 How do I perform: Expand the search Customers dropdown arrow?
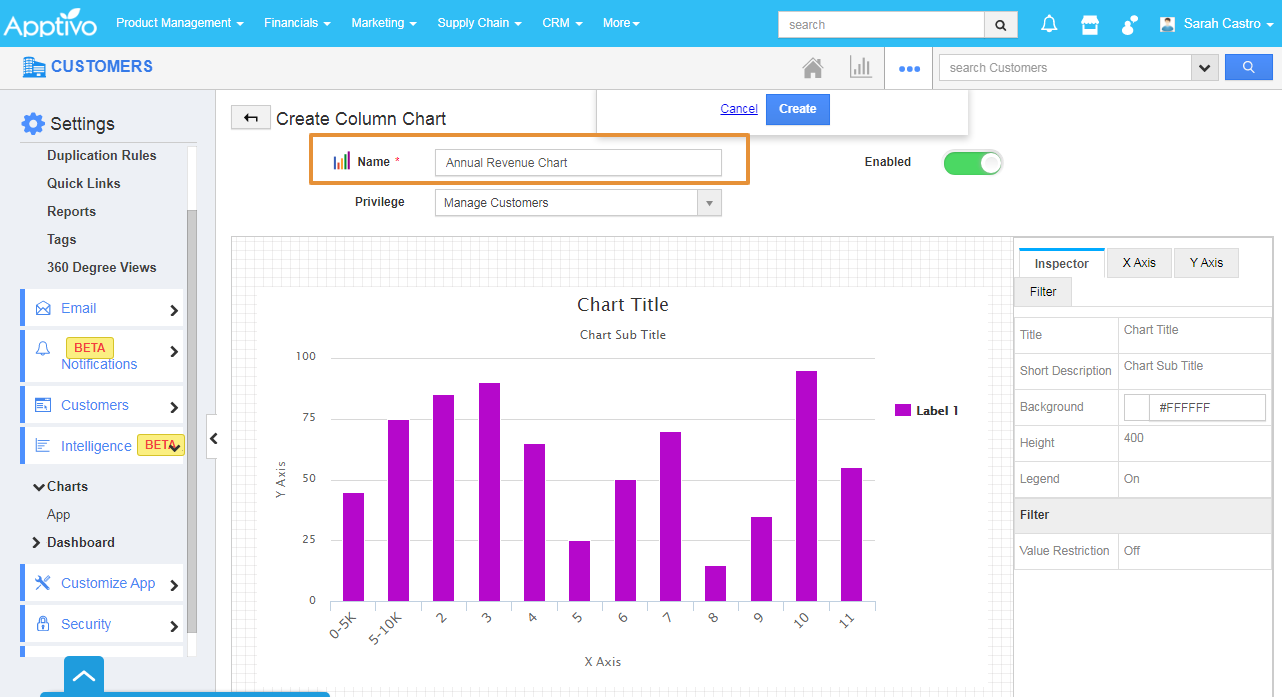[x=1204, y=68]
